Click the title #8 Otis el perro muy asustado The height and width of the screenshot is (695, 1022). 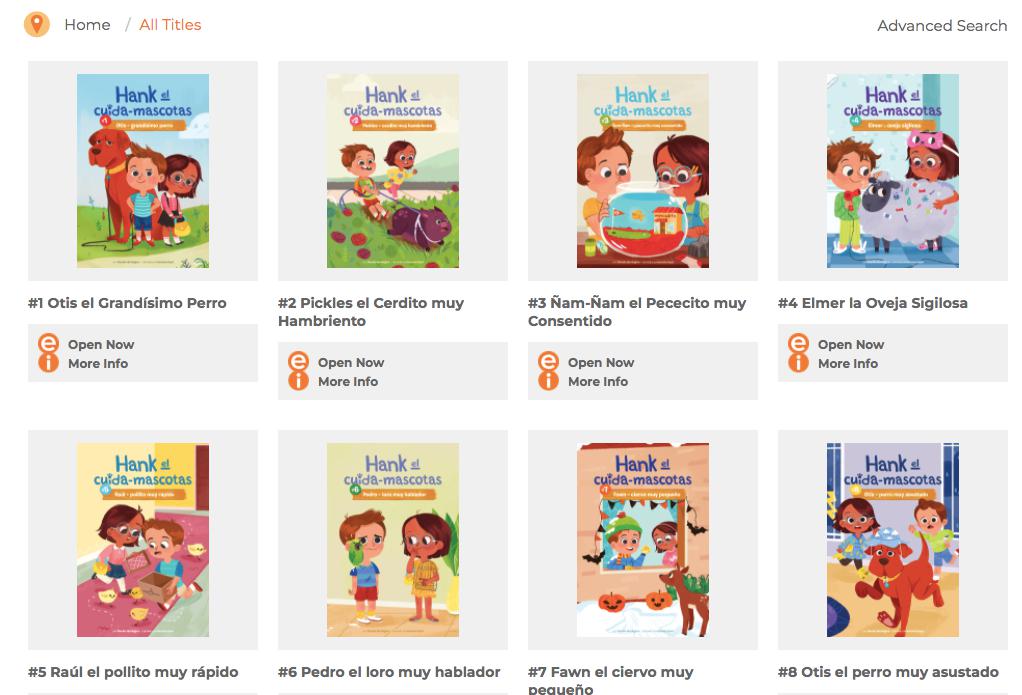coord(888,672)
